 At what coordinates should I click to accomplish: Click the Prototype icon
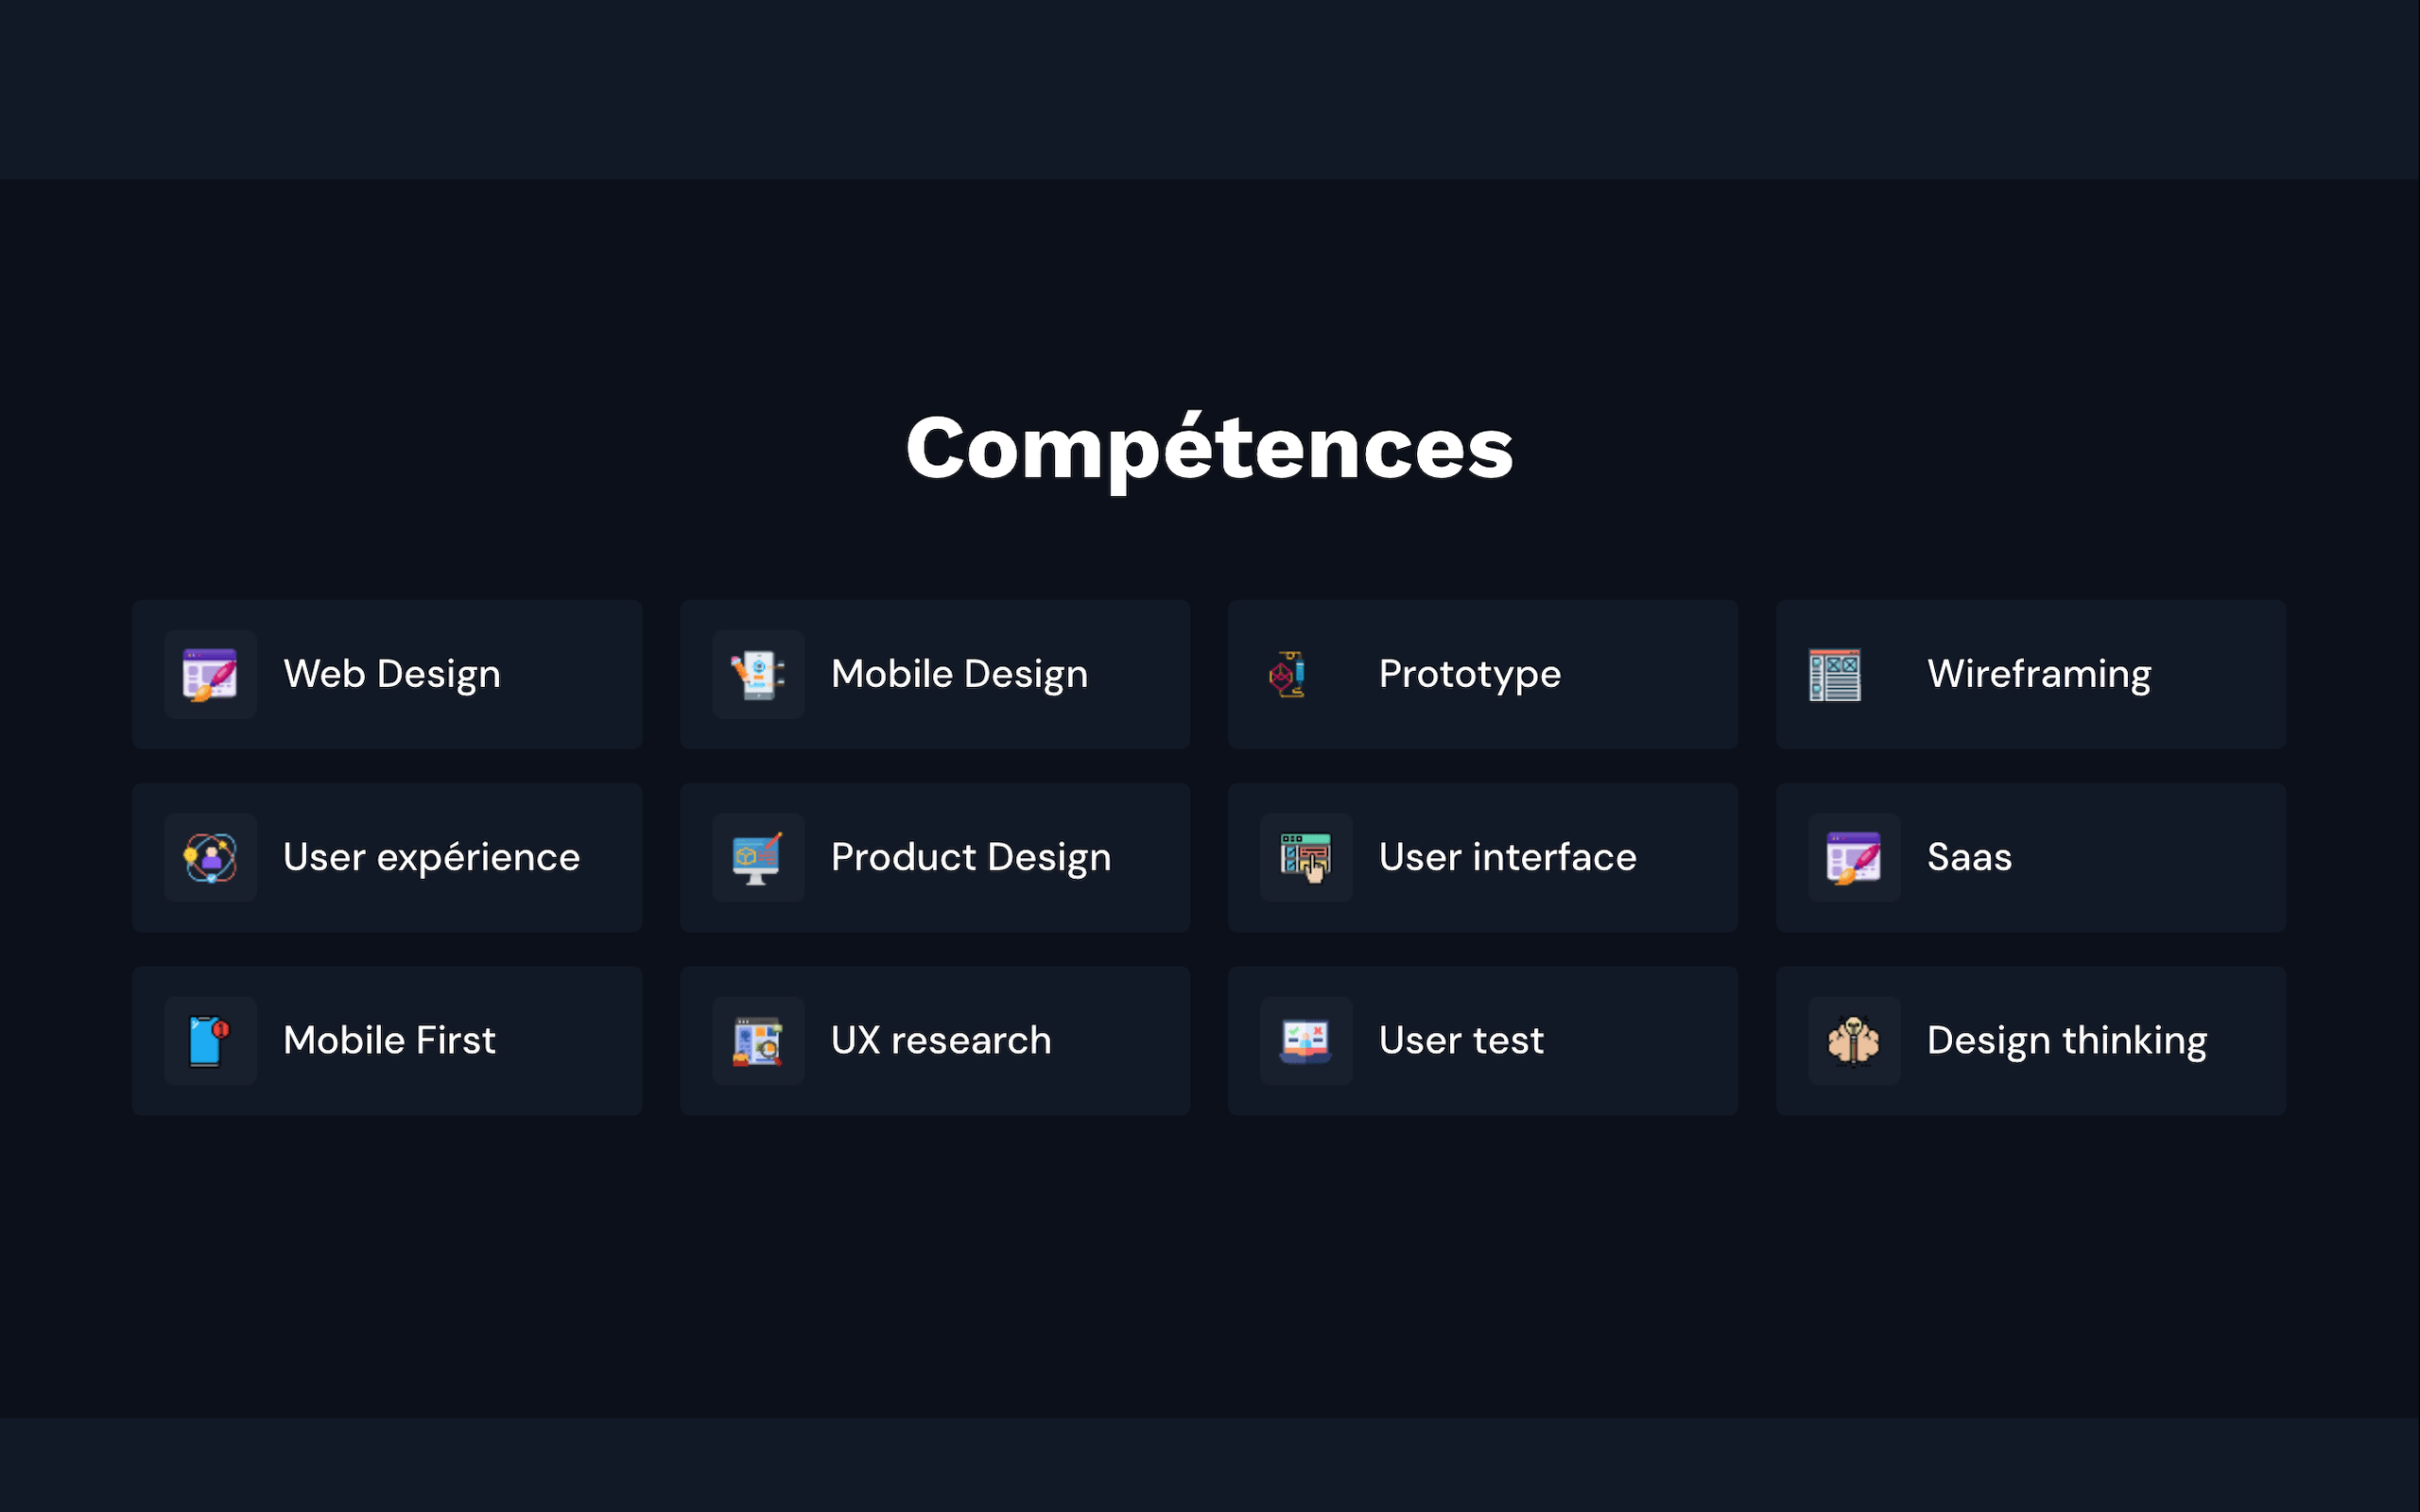point(1287,674)
